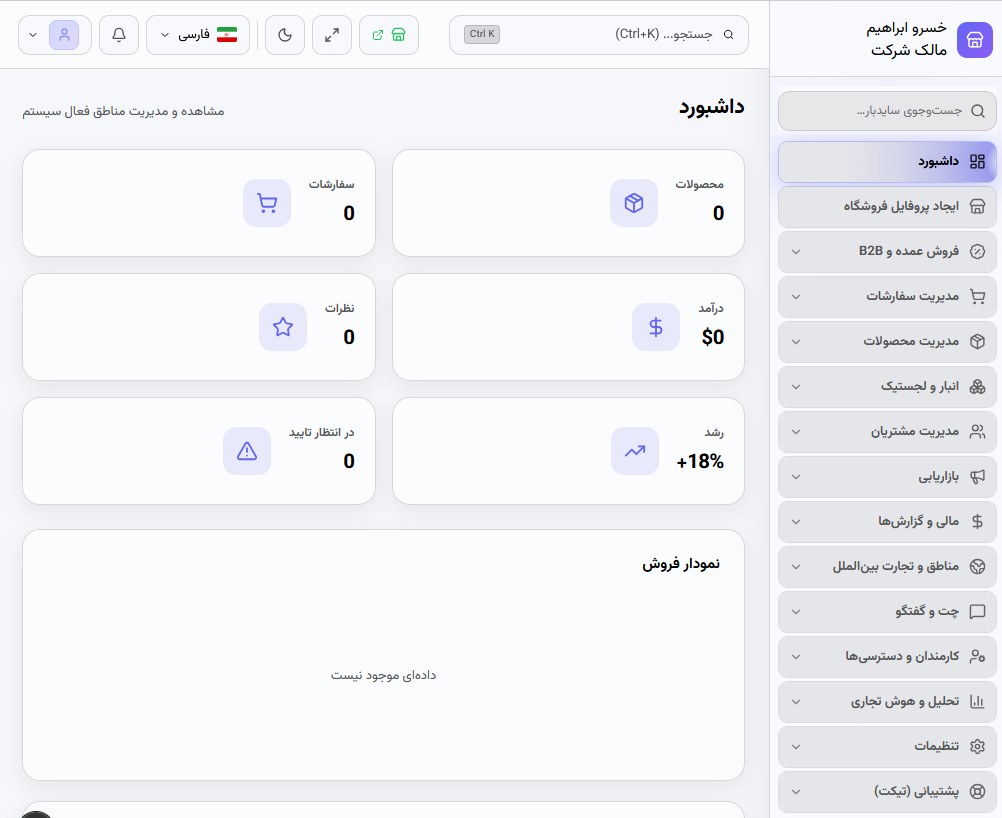Toggle dark mode with the moon icon

click(x=285, y=35)
